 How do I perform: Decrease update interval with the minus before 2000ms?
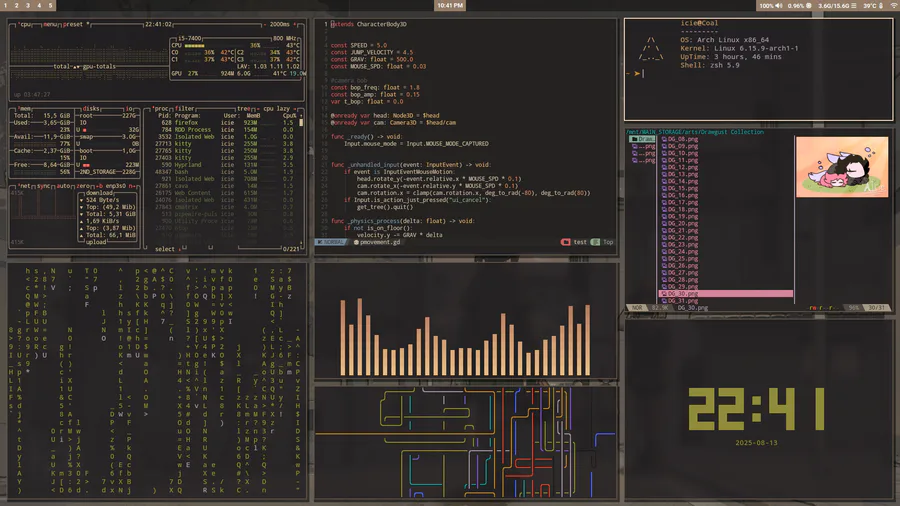(x=264, y=24)
